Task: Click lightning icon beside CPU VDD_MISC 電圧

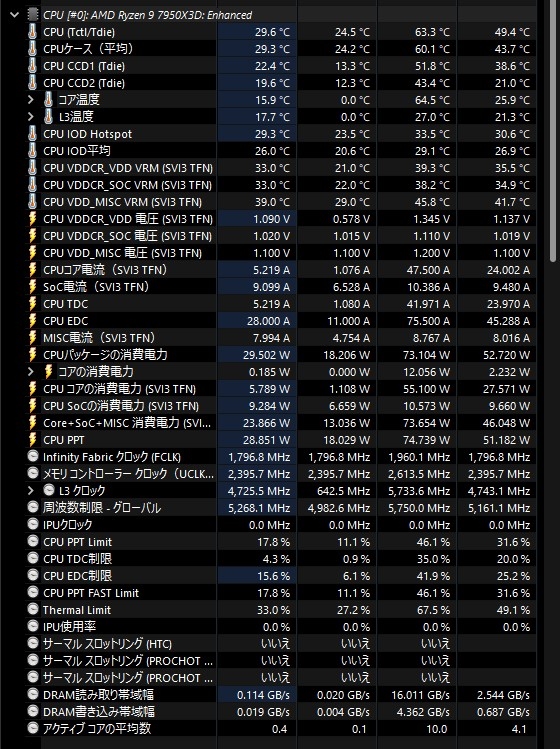Action: [32, 253]
